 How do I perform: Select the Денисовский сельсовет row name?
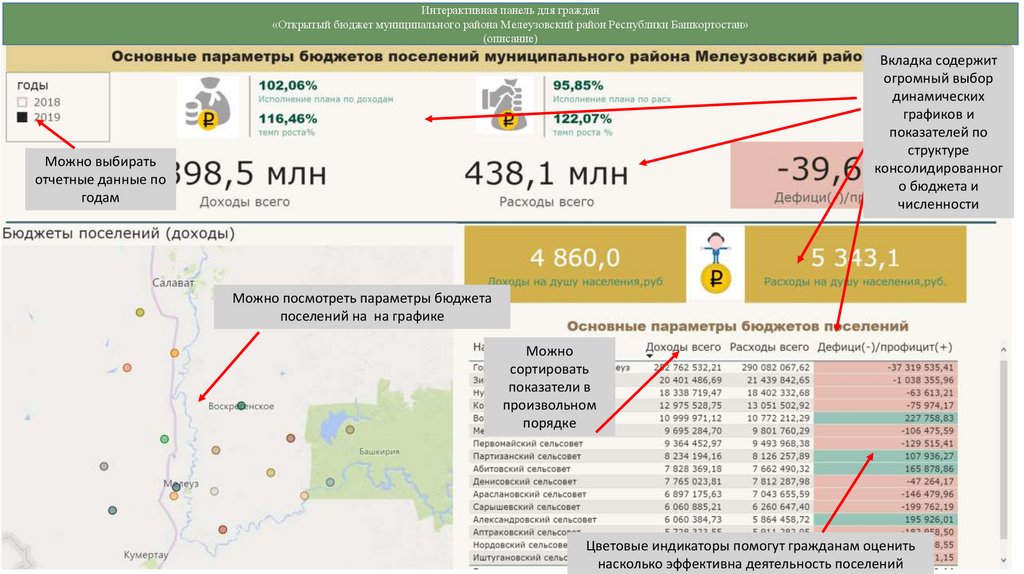[x=524, y=482]
